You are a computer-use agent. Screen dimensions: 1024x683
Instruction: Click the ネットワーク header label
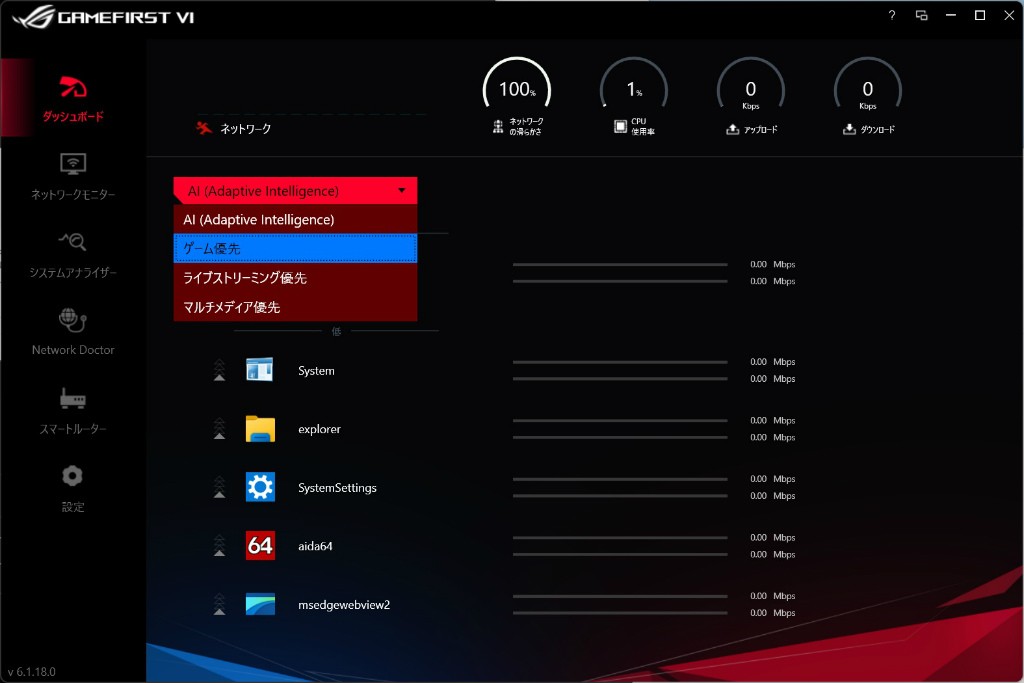(246, 129)
